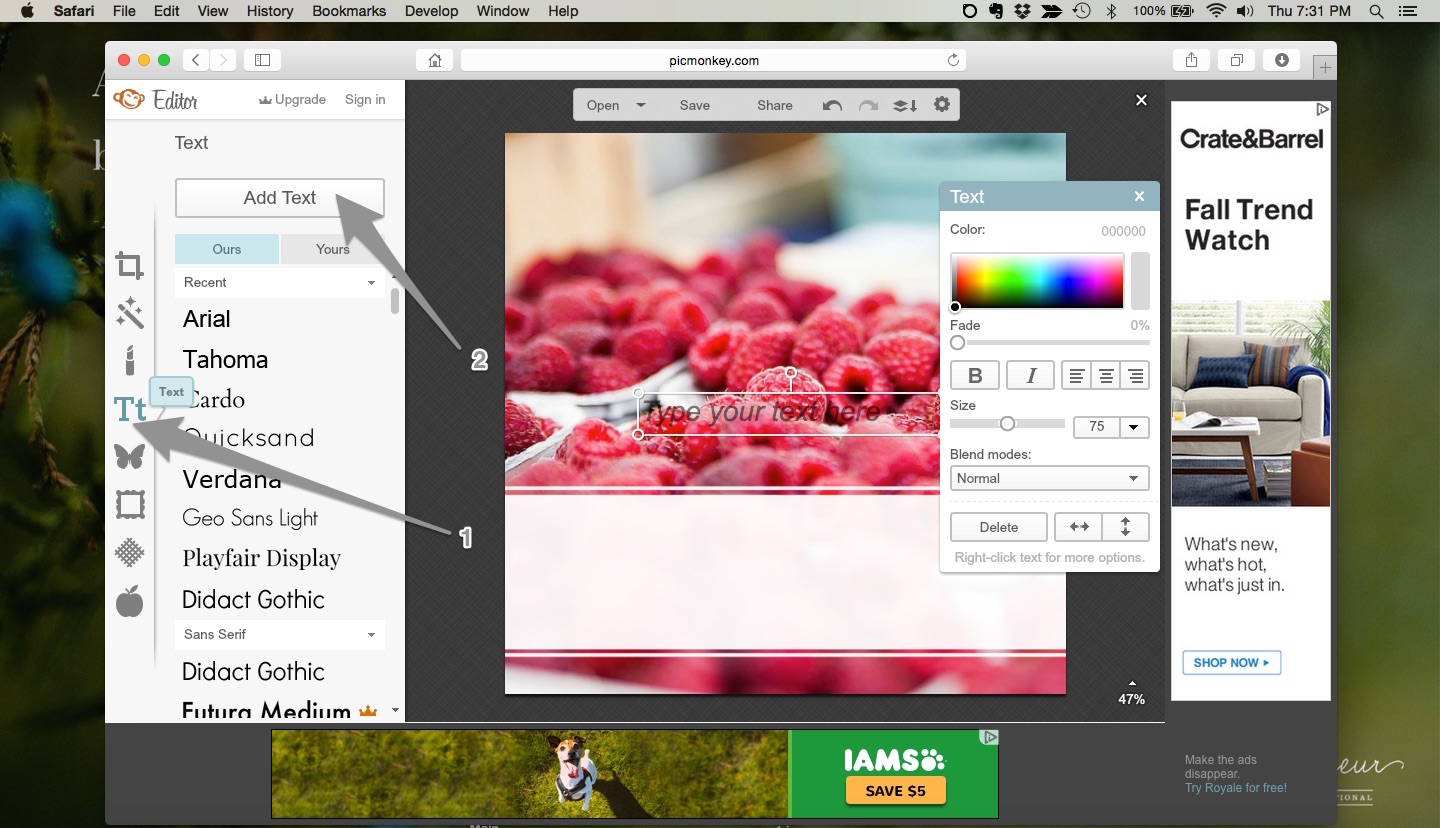This screenshot has width=1440, height=828.
Task: Click the layers flatten icon
Action: tap(905, 105)
